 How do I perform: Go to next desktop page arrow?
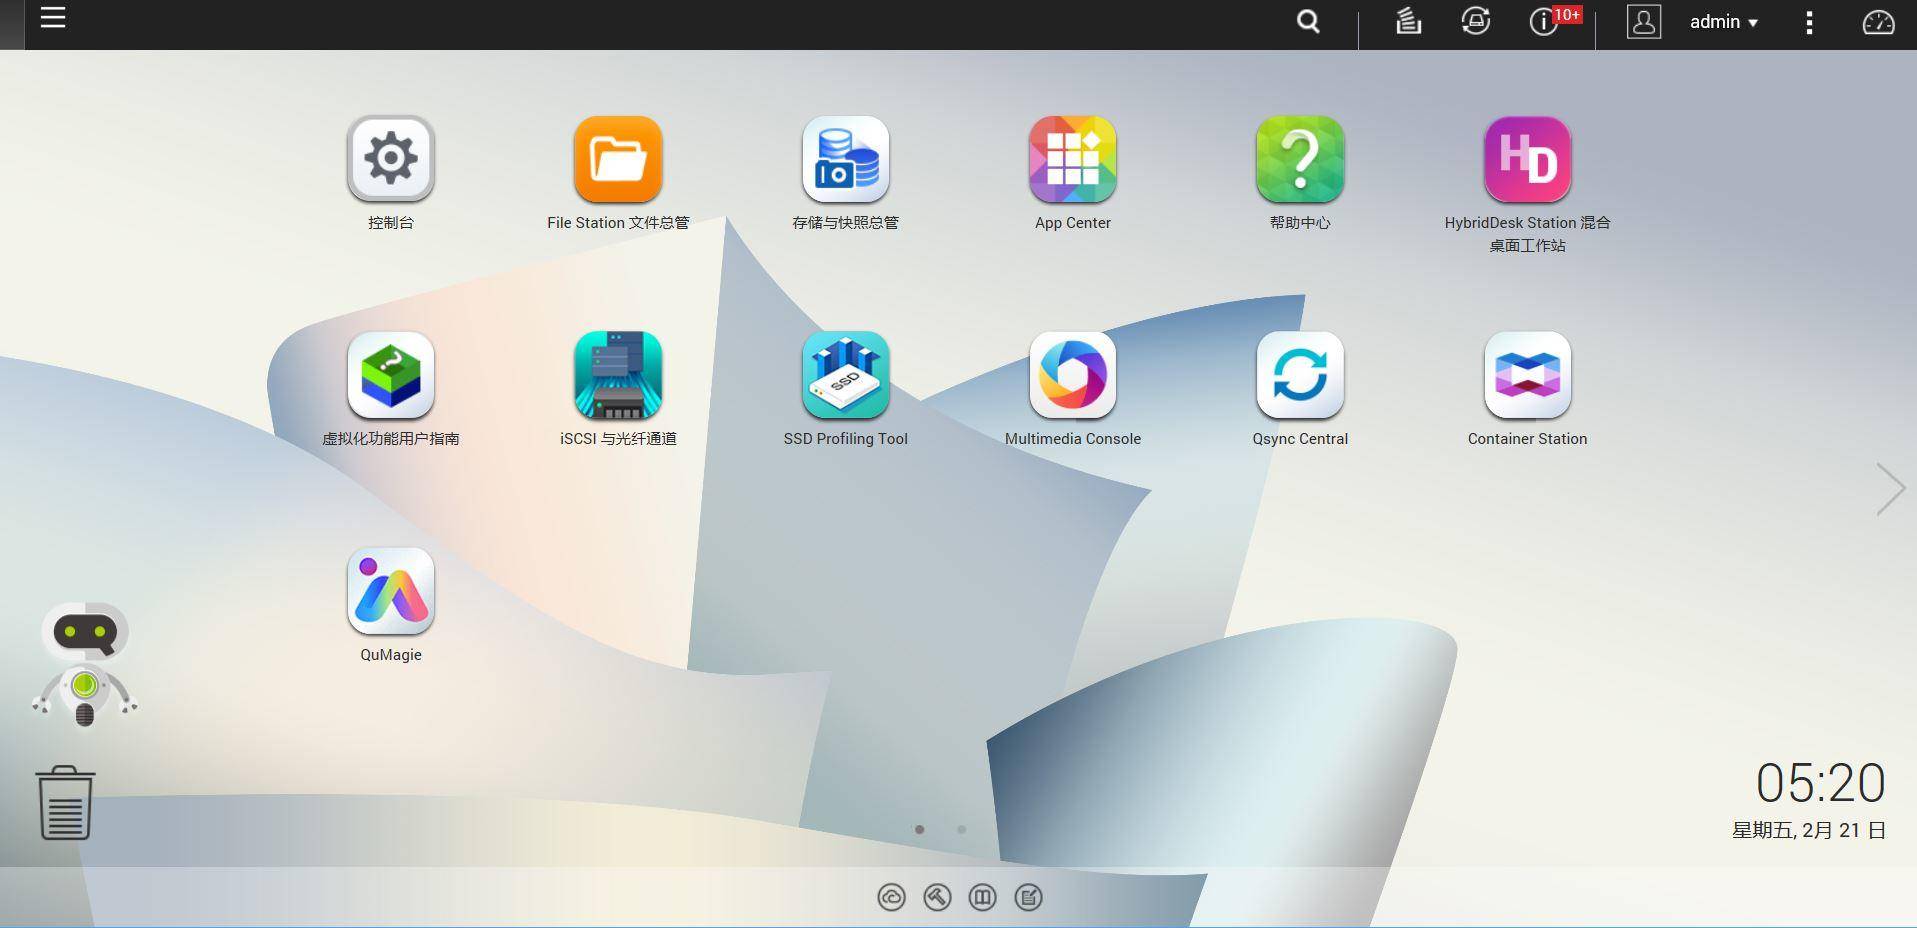coord(1889,489)
